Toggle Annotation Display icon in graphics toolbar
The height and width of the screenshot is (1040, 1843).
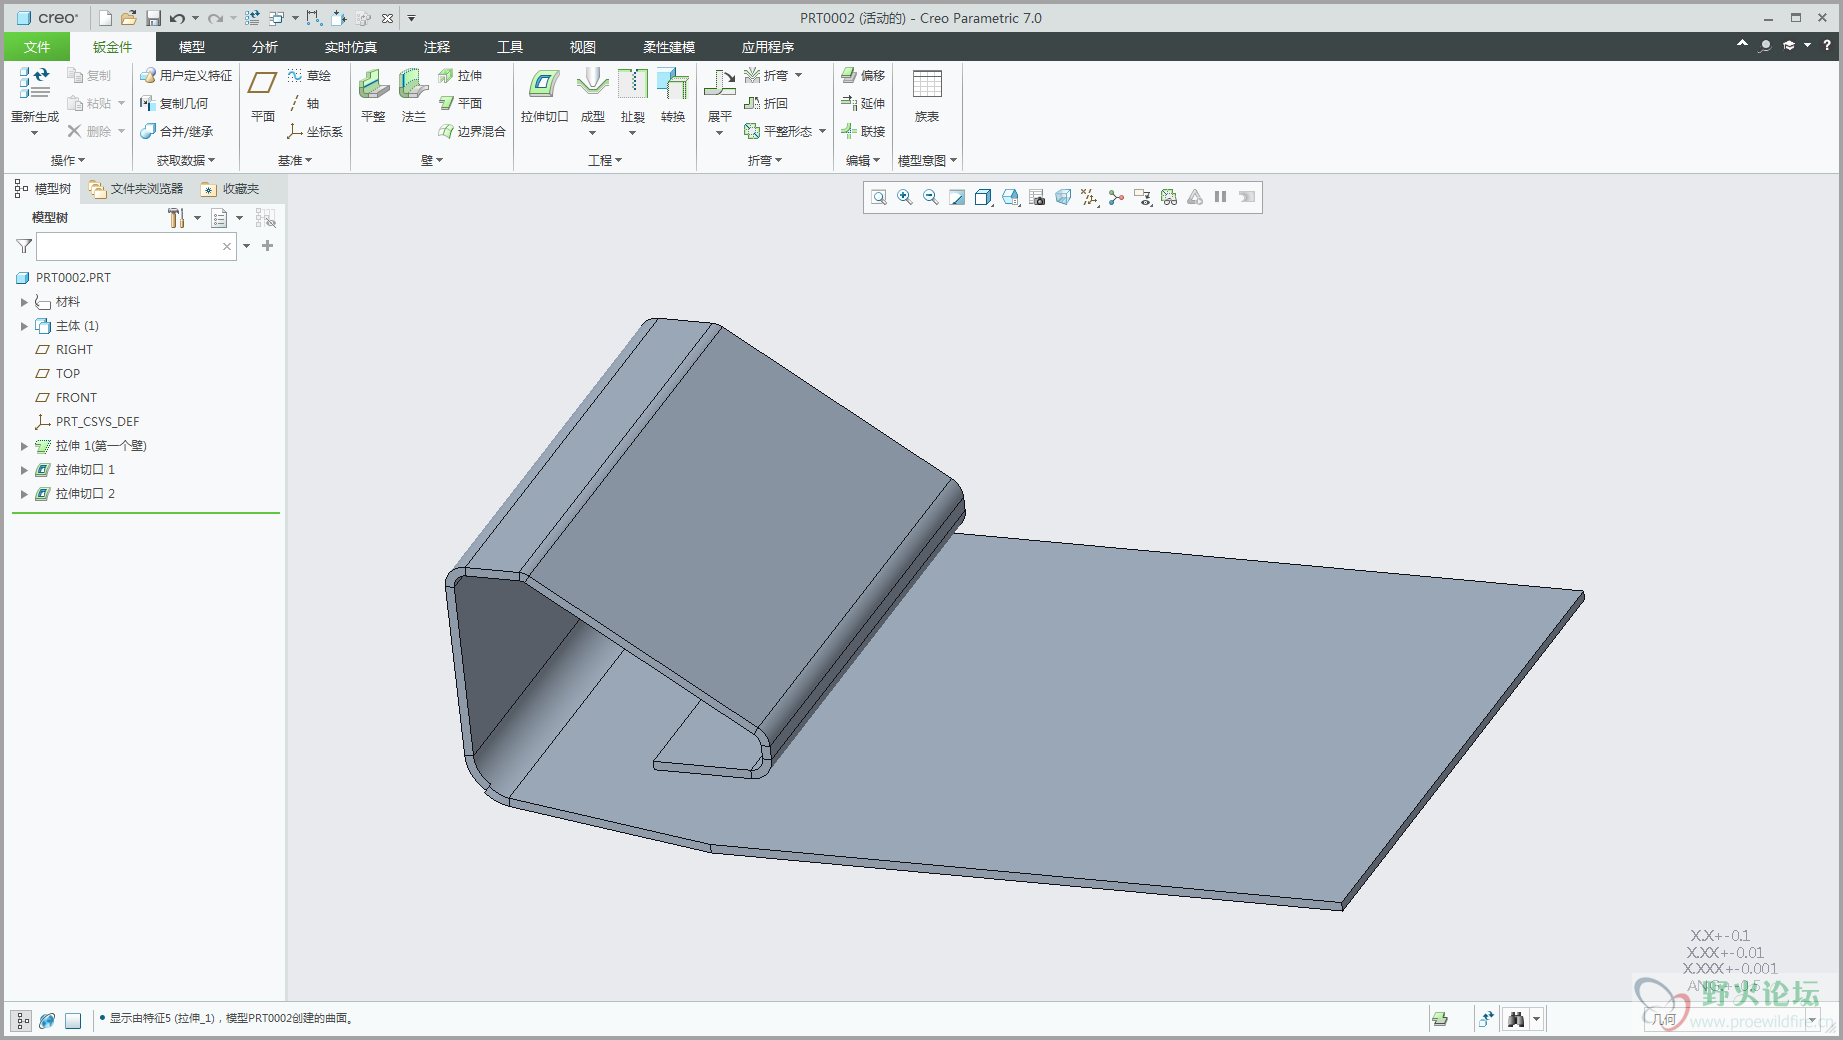[1142, 198]
